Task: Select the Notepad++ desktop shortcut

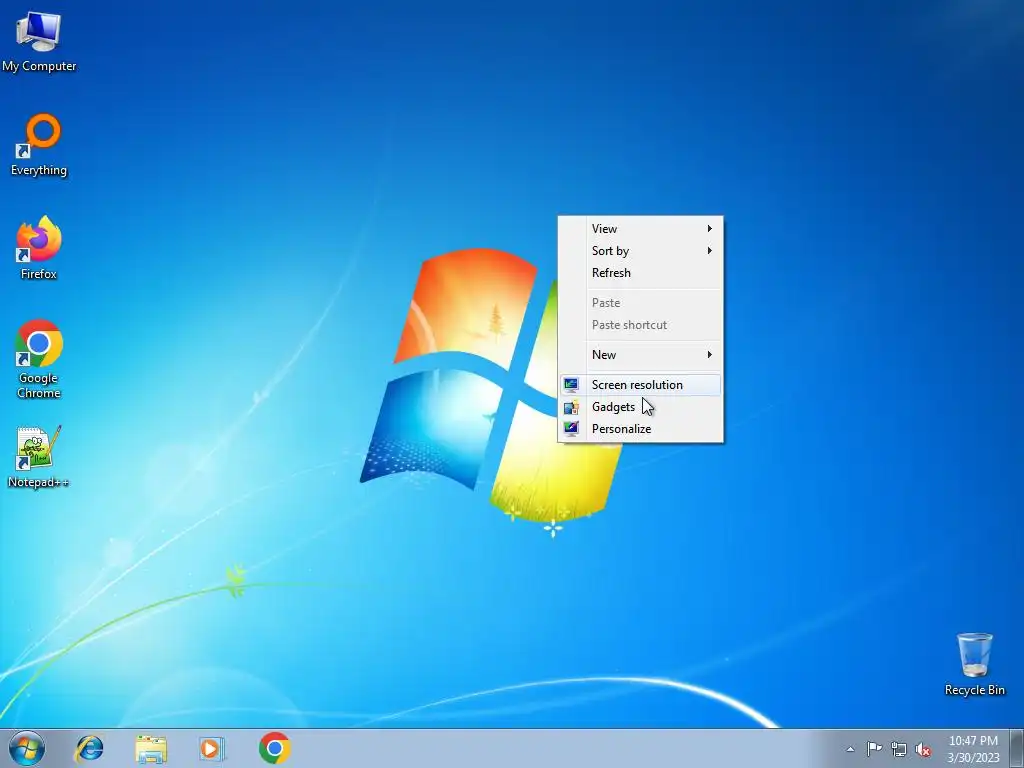Action: (x=39, y=456)
